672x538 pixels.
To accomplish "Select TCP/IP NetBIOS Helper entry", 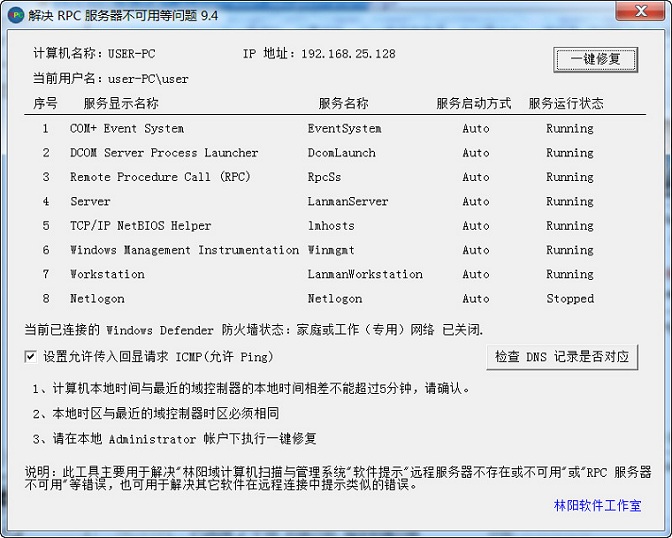I will click(141, 225).
